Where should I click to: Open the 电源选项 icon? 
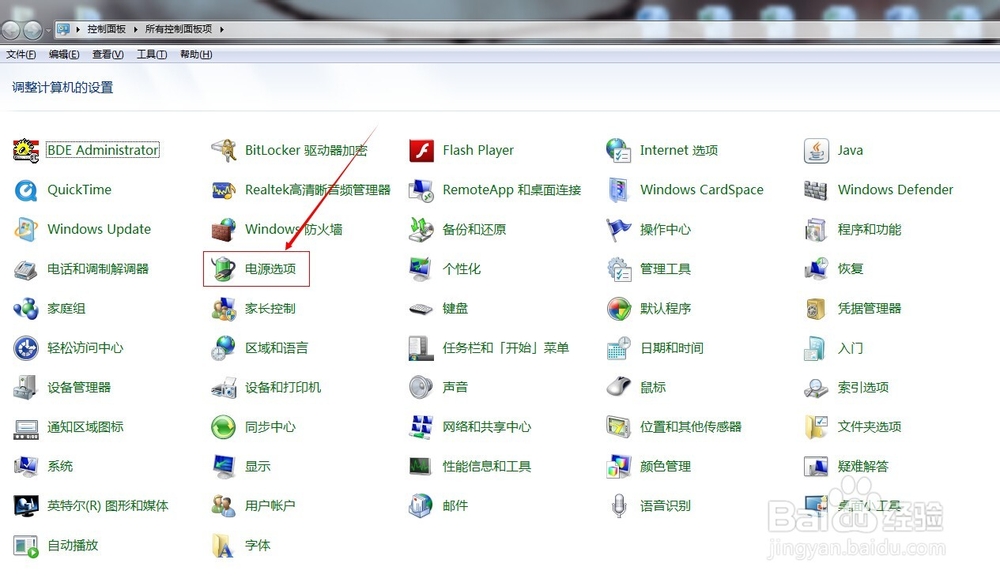point(224,269)
